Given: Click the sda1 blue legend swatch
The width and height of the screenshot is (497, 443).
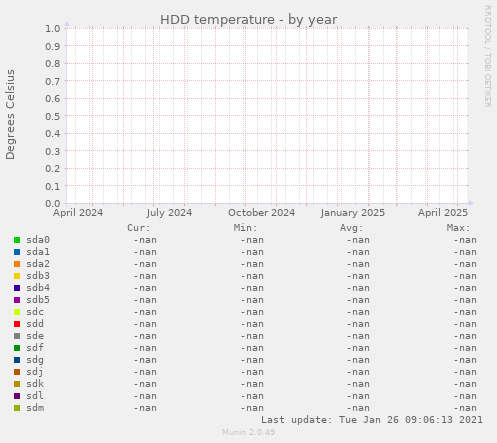Looking at the screenshot, I should click(x=17, y=252).
